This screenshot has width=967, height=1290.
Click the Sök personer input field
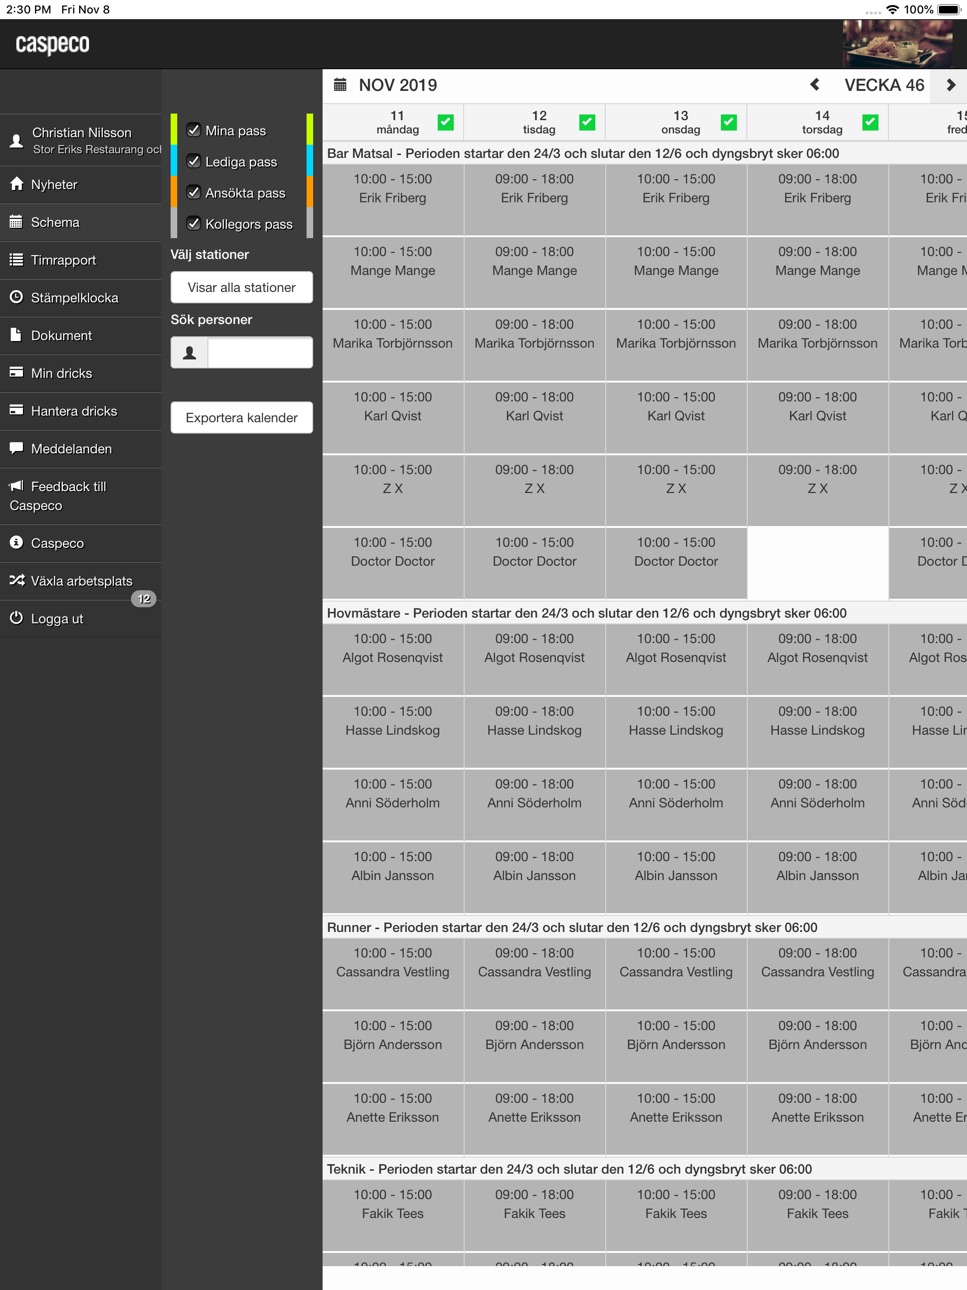[260, 352]
